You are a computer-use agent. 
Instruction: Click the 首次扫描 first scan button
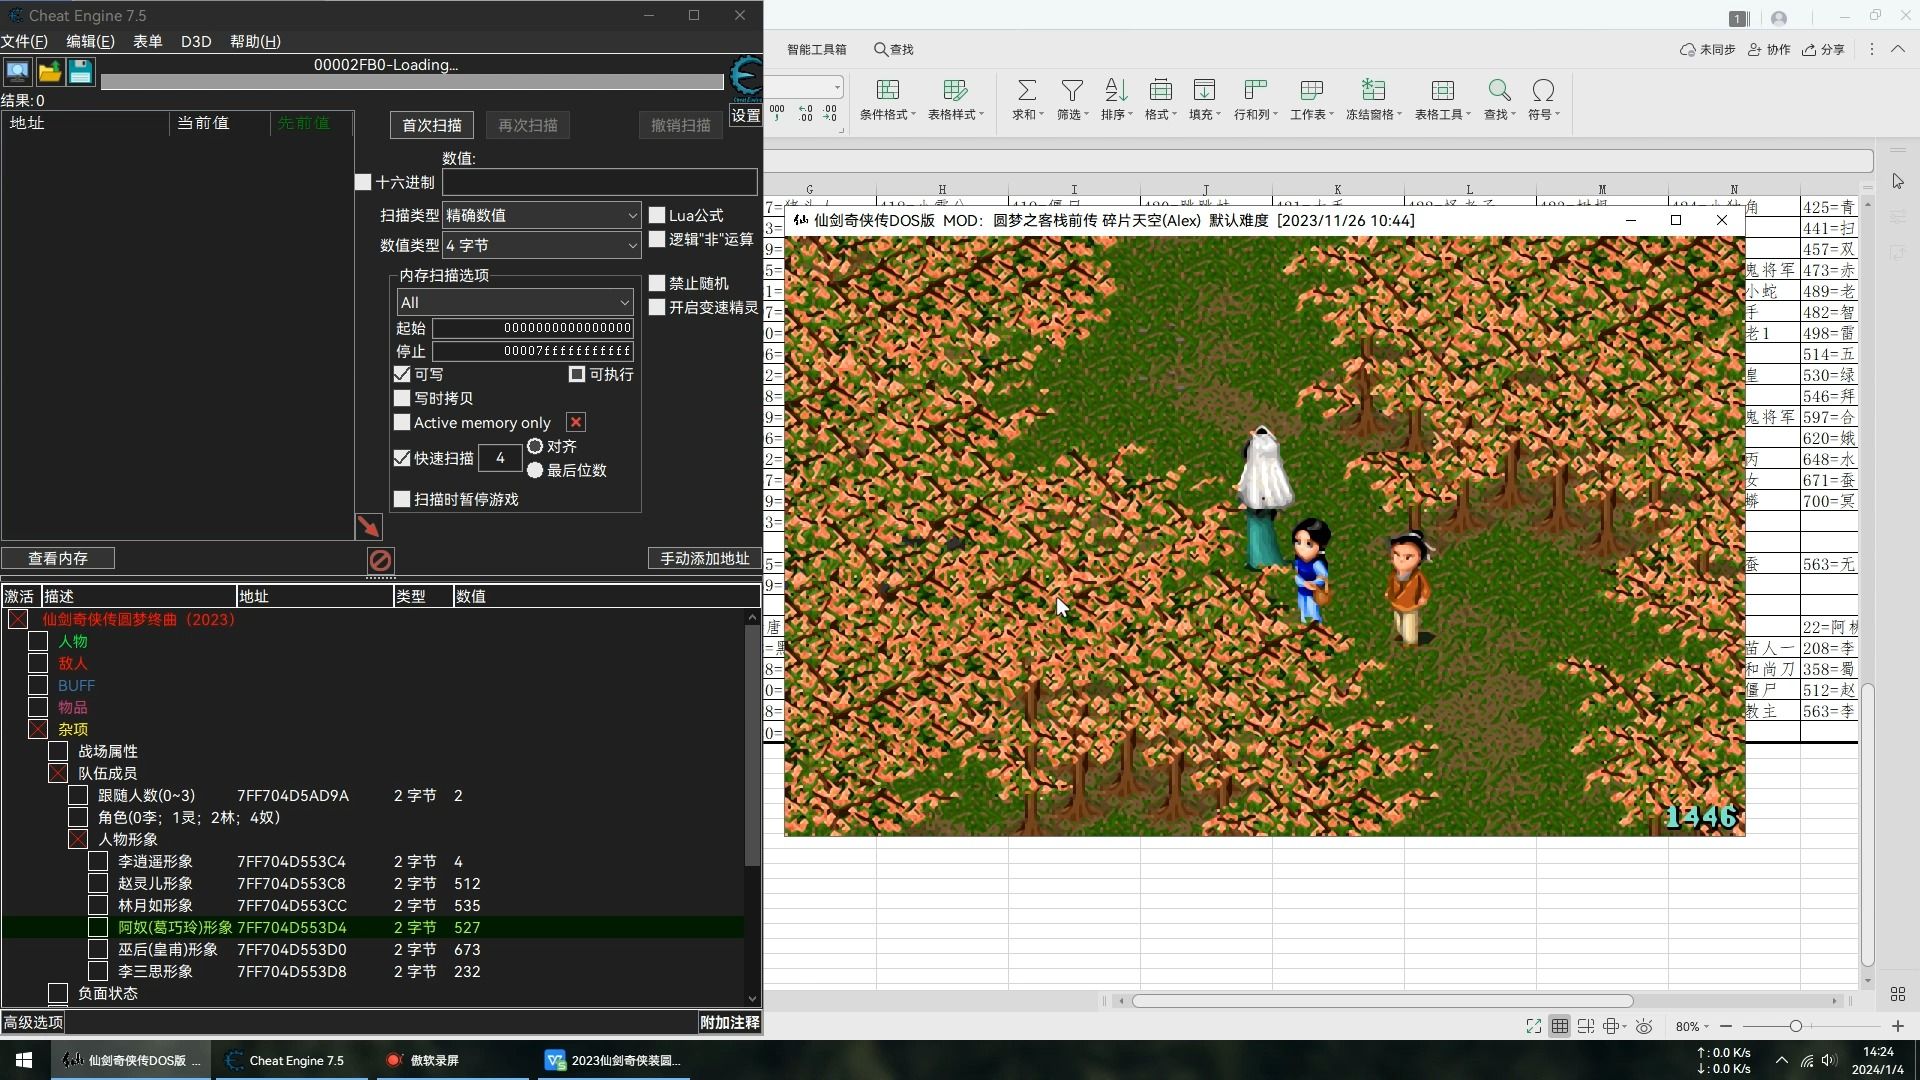(x=432, y=125)
